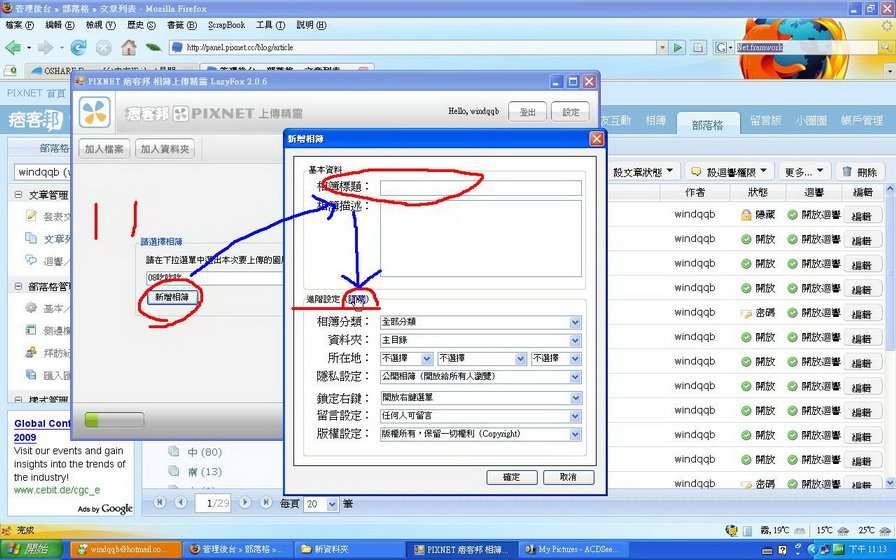Jump to the last page in the pagination
896x560 pixels.
pyautogui.click(x=266, y=502)
